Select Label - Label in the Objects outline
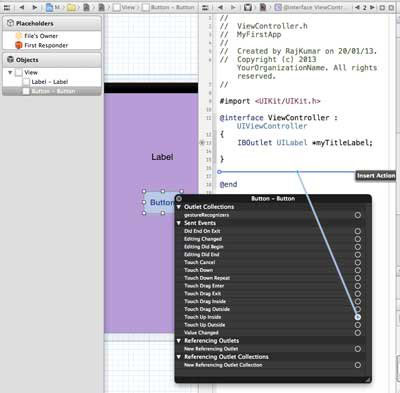Image resolution: width=400 pixels, height=393 pixels. pos(46,82)
